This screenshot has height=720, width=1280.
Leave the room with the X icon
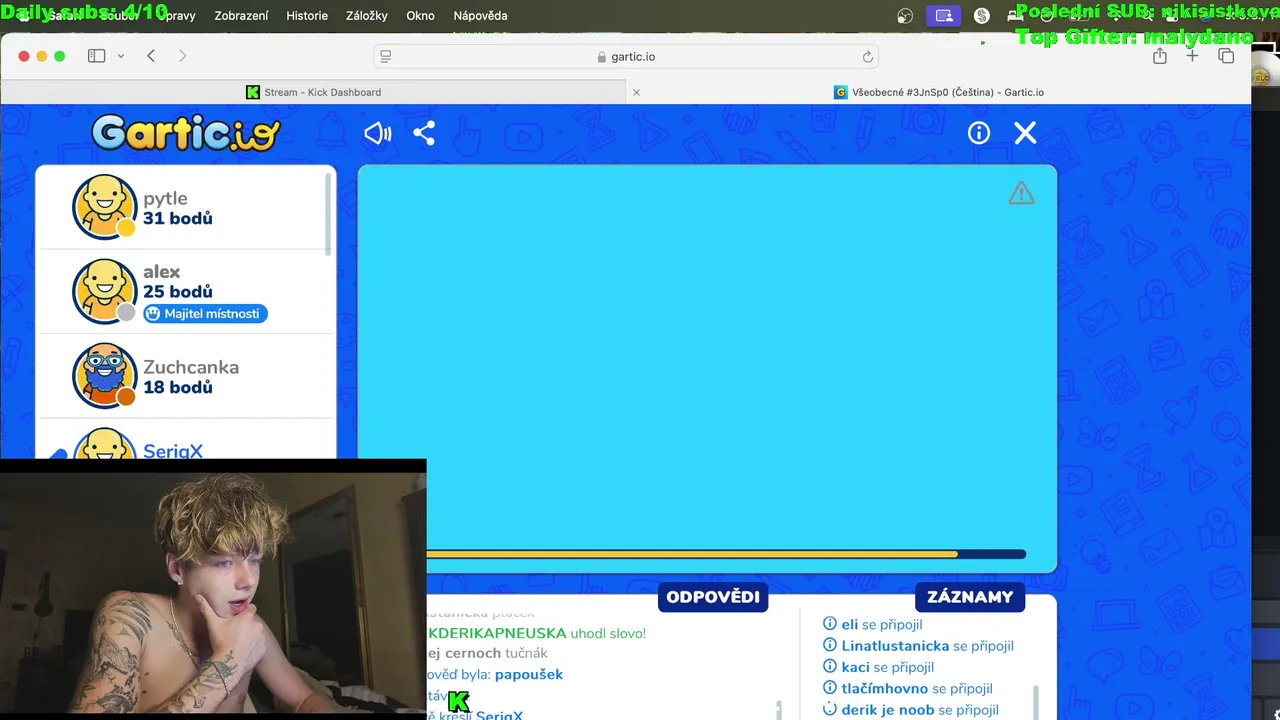coord(1025,133)
